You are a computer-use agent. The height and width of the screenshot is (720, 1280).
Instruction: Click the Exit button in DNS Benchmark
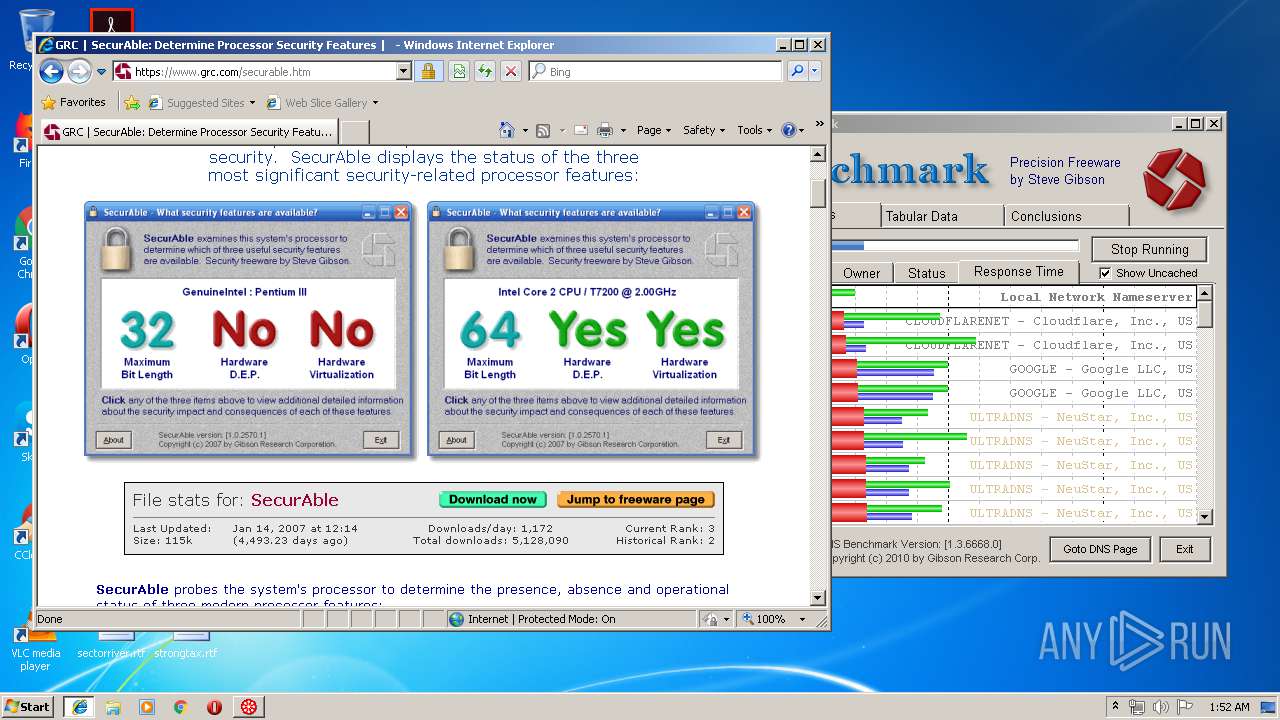point(1184,549)
